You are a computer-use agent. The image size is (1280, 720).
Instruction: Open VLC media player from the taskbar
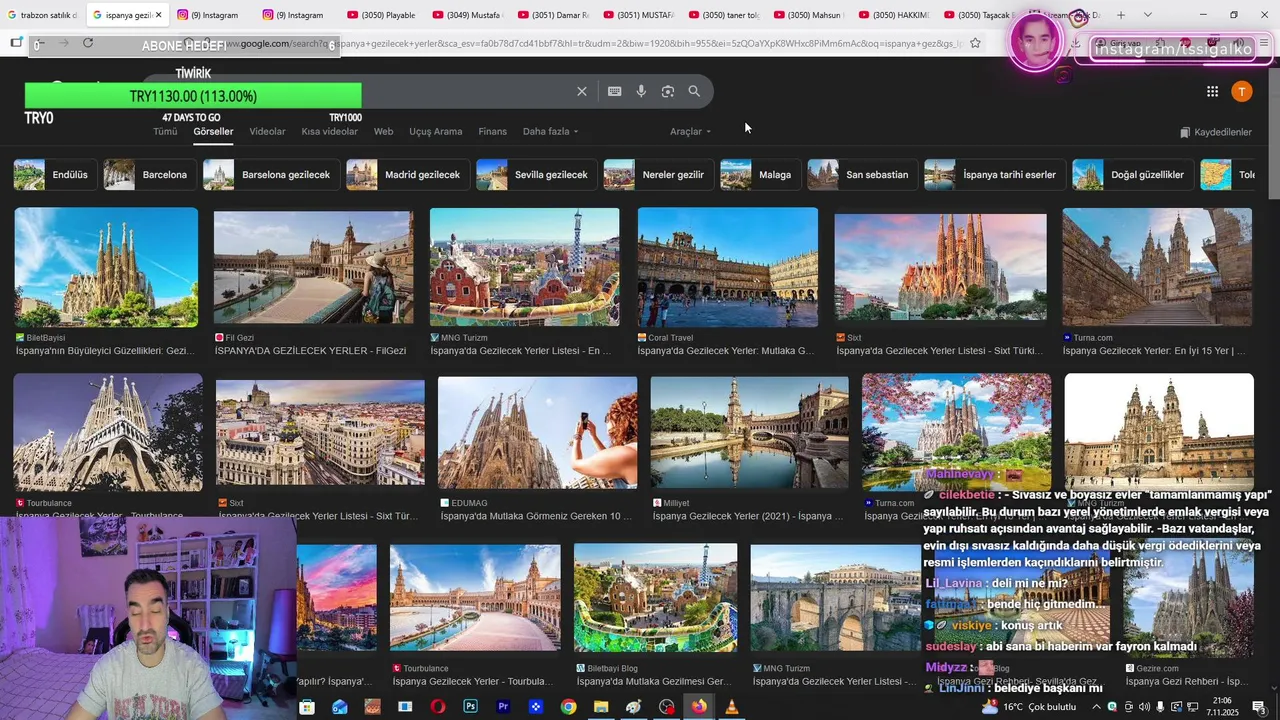coord(731,707)
